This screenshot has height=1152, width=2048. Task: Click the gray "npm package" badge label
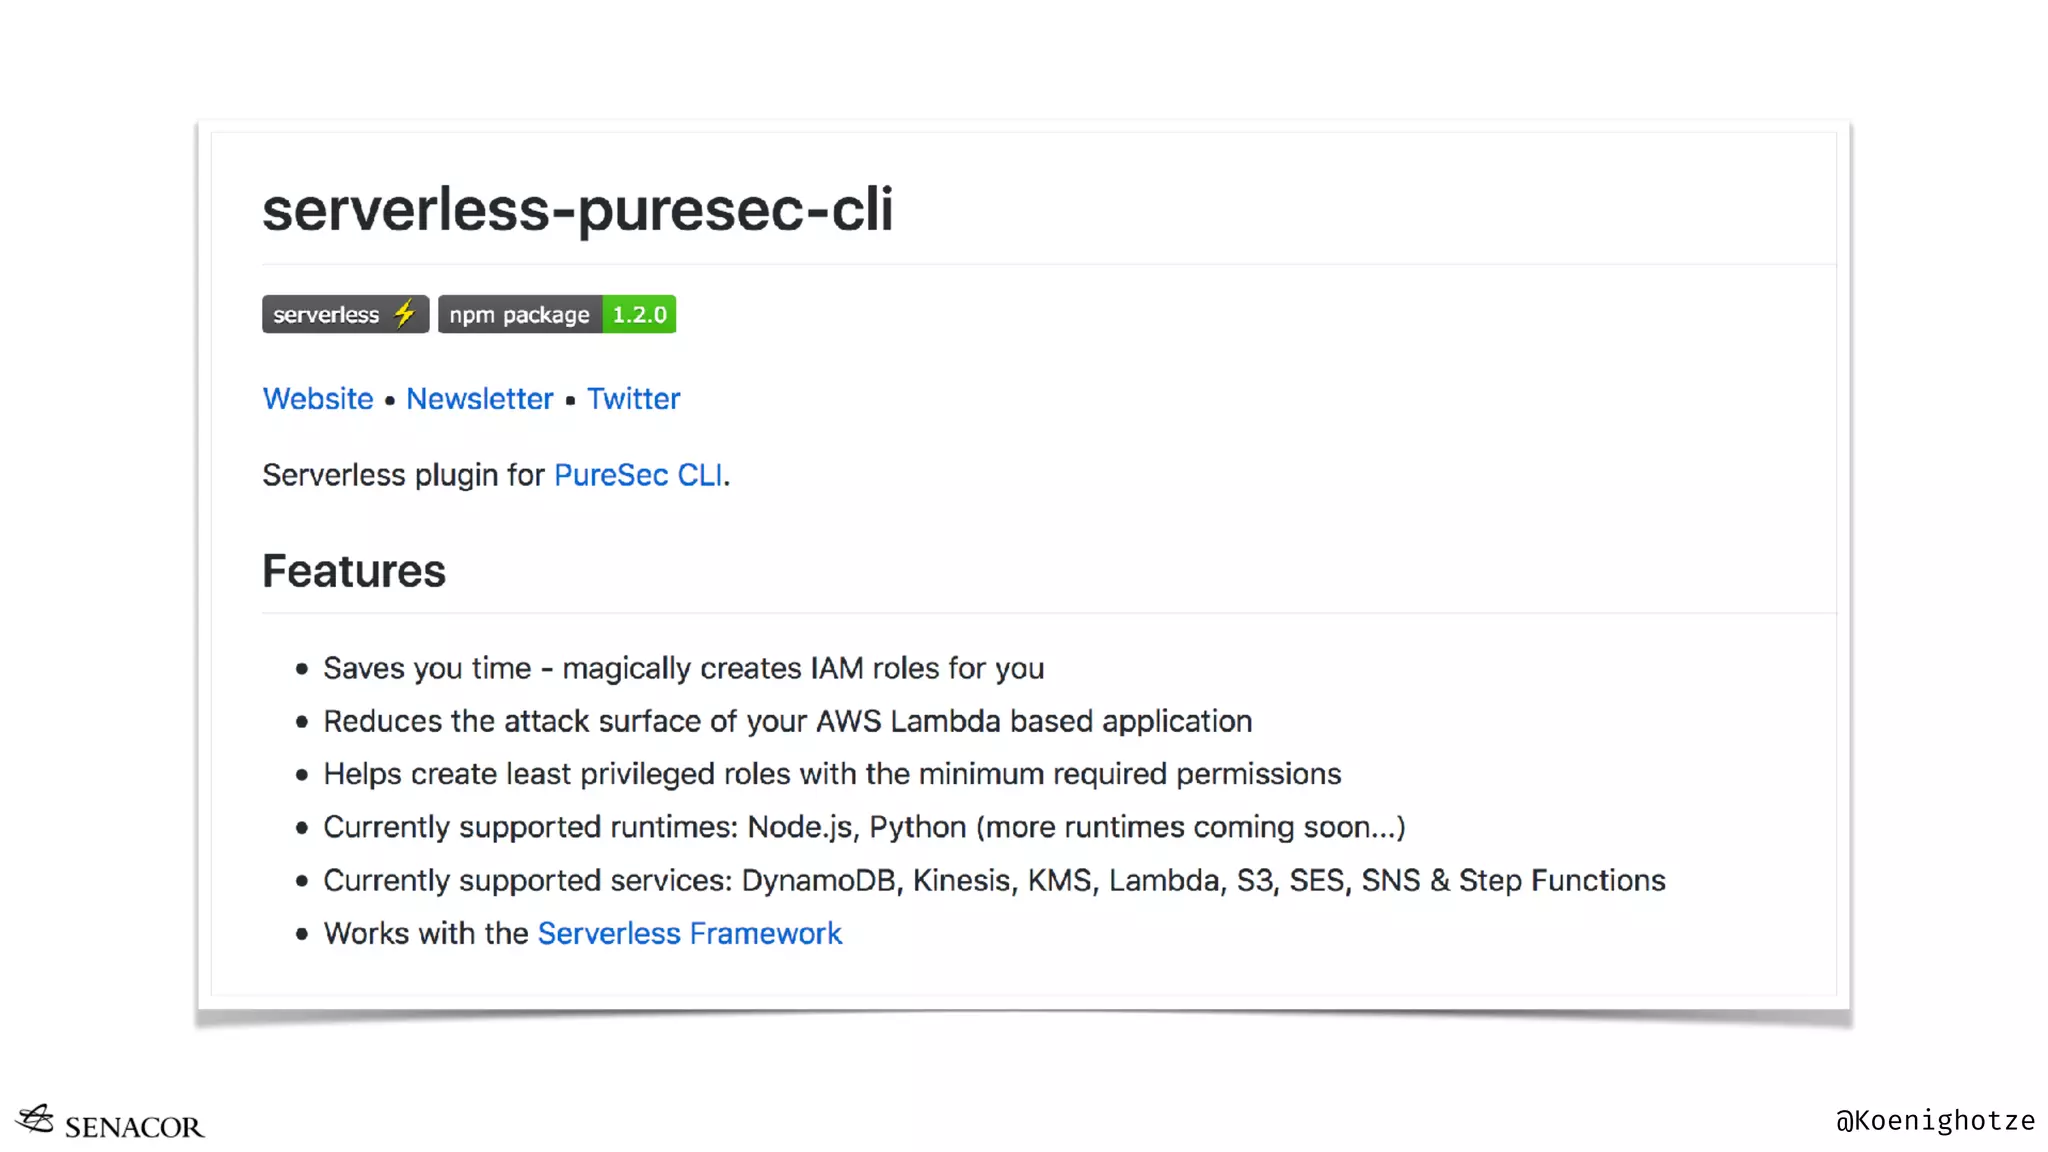pyautogui.click(x=519, y=314)
